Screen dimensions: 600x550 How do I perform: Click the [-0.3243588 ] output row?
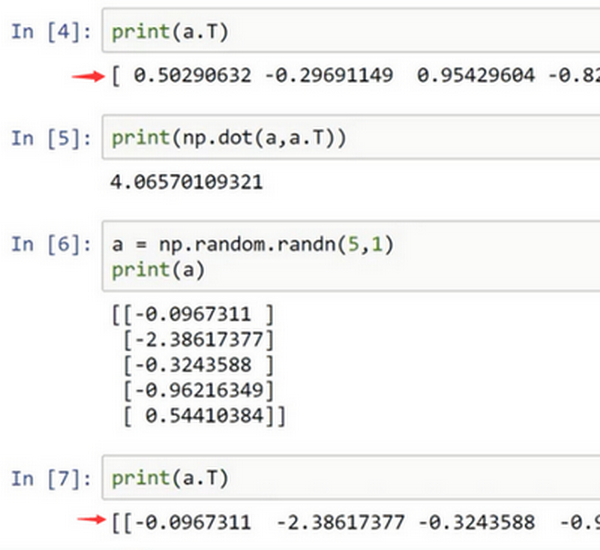(x=199, y=365)
